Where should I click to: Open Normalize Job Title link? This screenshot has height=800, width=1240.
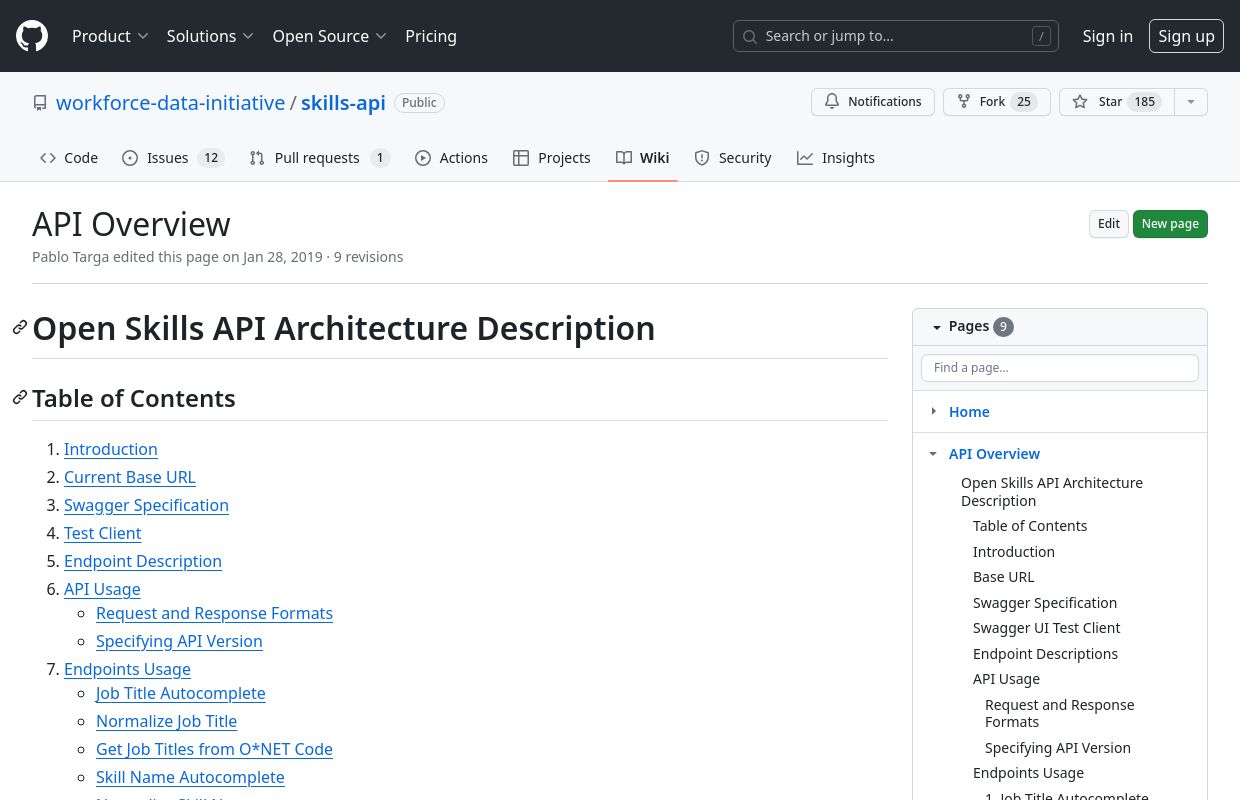pyautogui.click(x=166, y=721)
